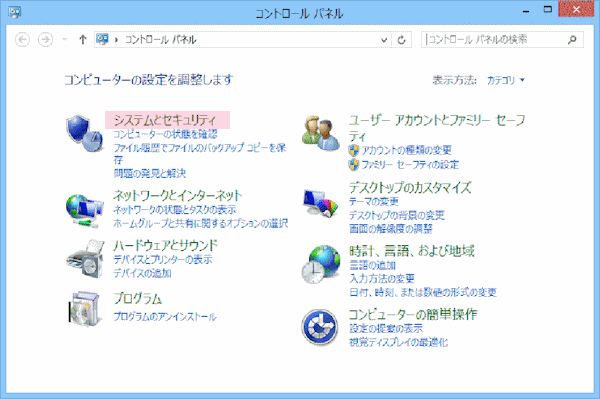Click the search magnifier icon
The height and width of the screenshot is (399, 600).
(572, 39)
